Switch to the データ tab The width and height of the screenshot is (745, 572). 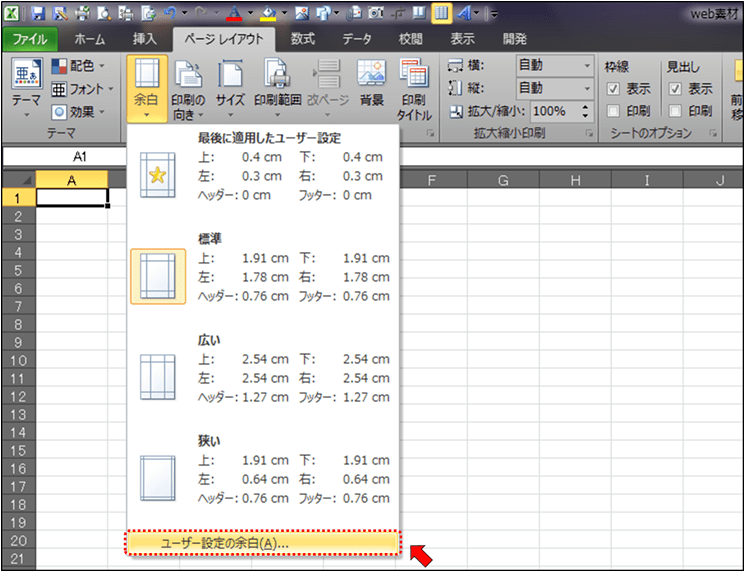pos(357,39)
